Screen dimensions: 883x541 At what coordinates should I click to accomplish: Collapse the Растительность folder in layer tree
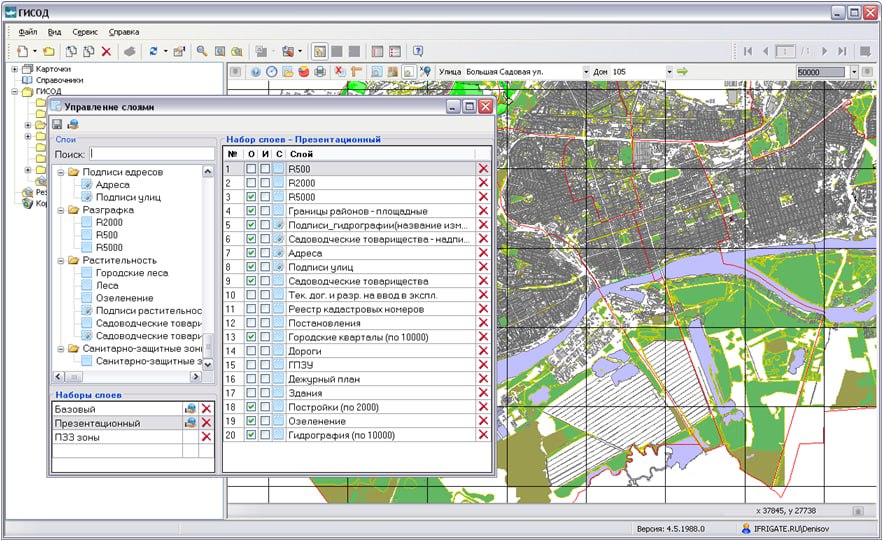click(61, 260)
